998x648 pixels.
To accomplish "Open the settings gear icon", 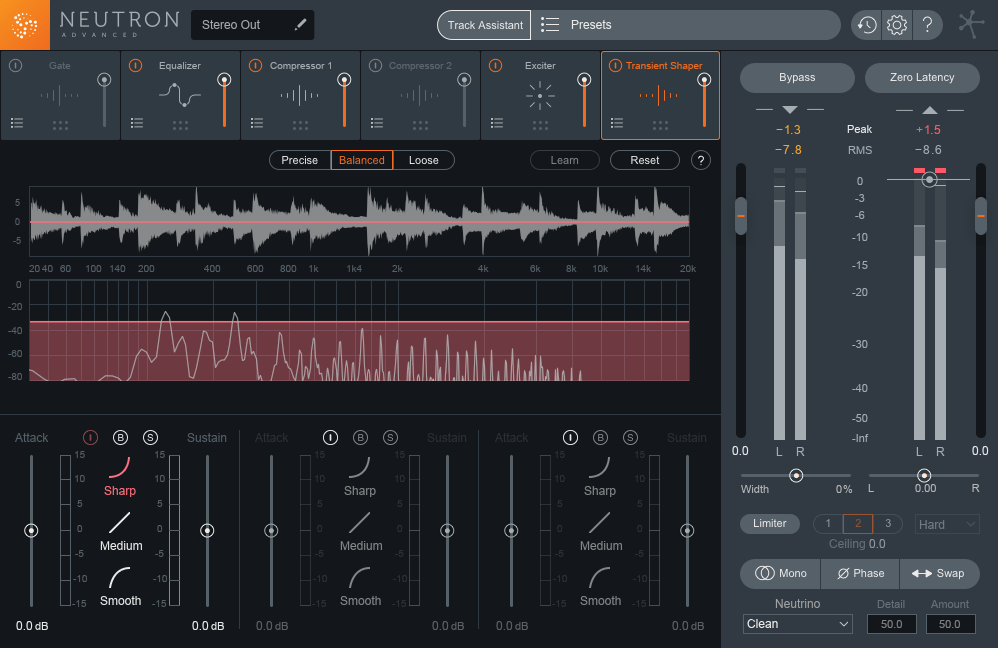I will click(x=897, y=25).
